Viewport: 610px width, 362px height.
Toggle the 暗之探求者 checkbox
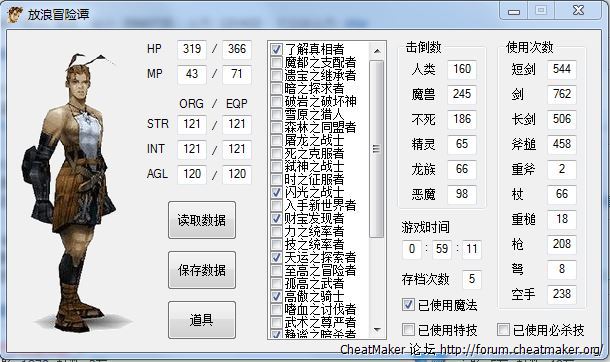(x=276, y=88)
